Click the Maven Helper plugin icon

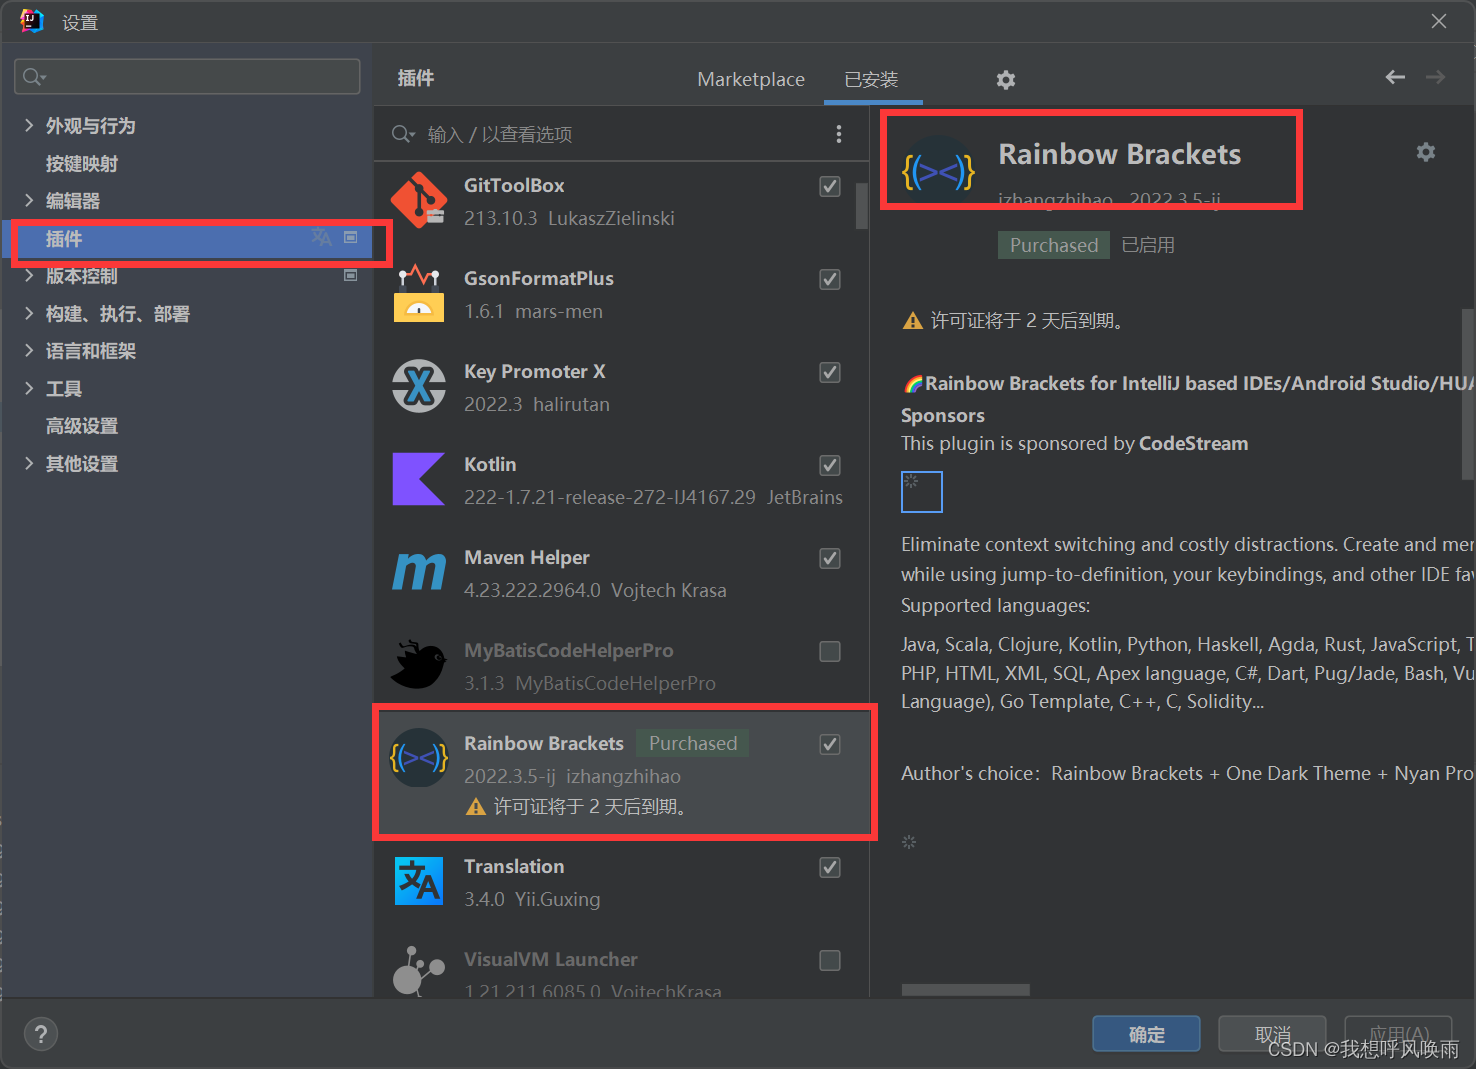(418, 572)
